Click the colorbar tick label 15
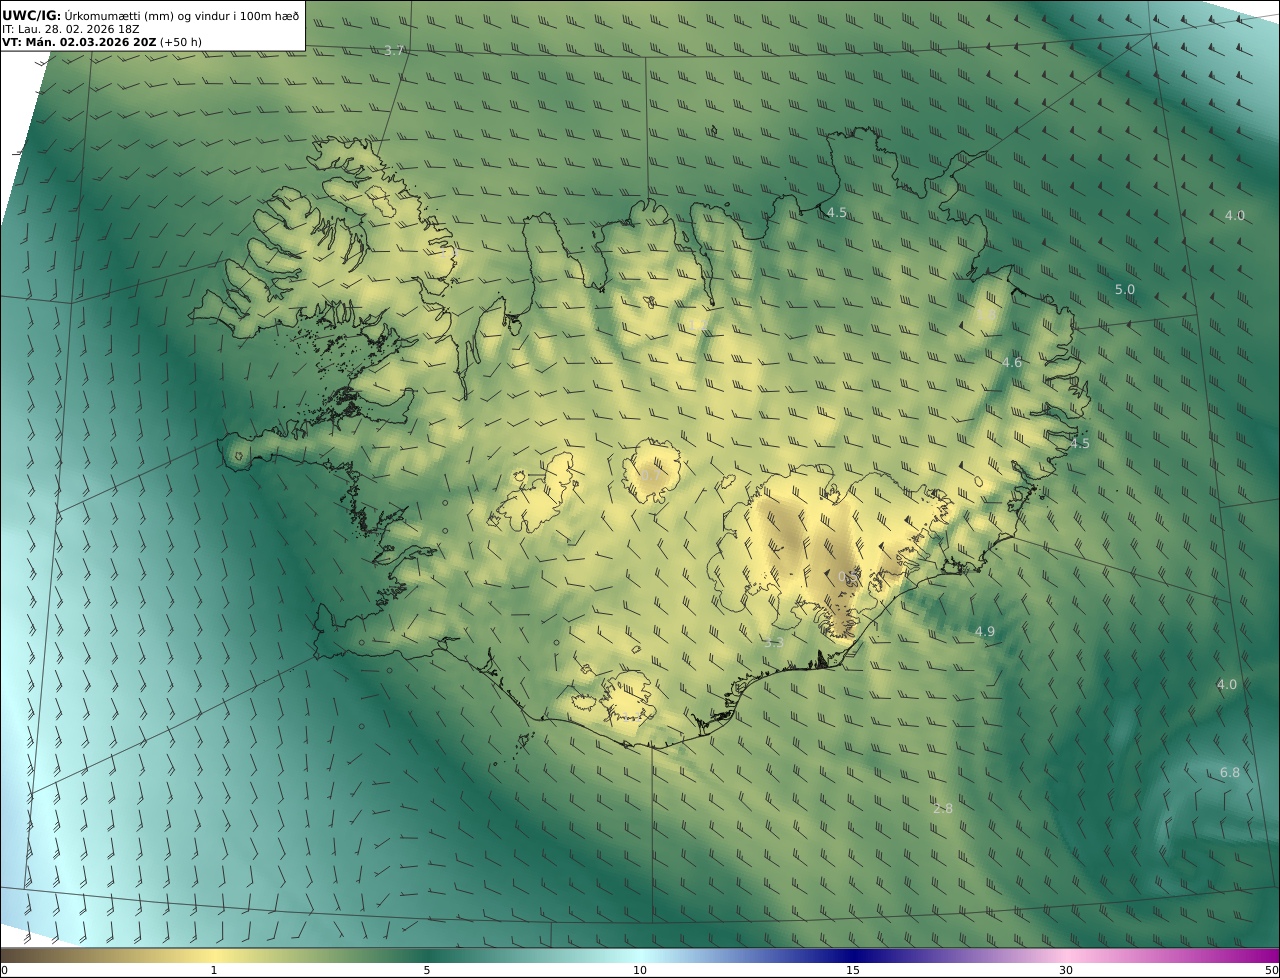Image resolution: width=1280 pixels, height=978 pixels. (x=853, y=970)
